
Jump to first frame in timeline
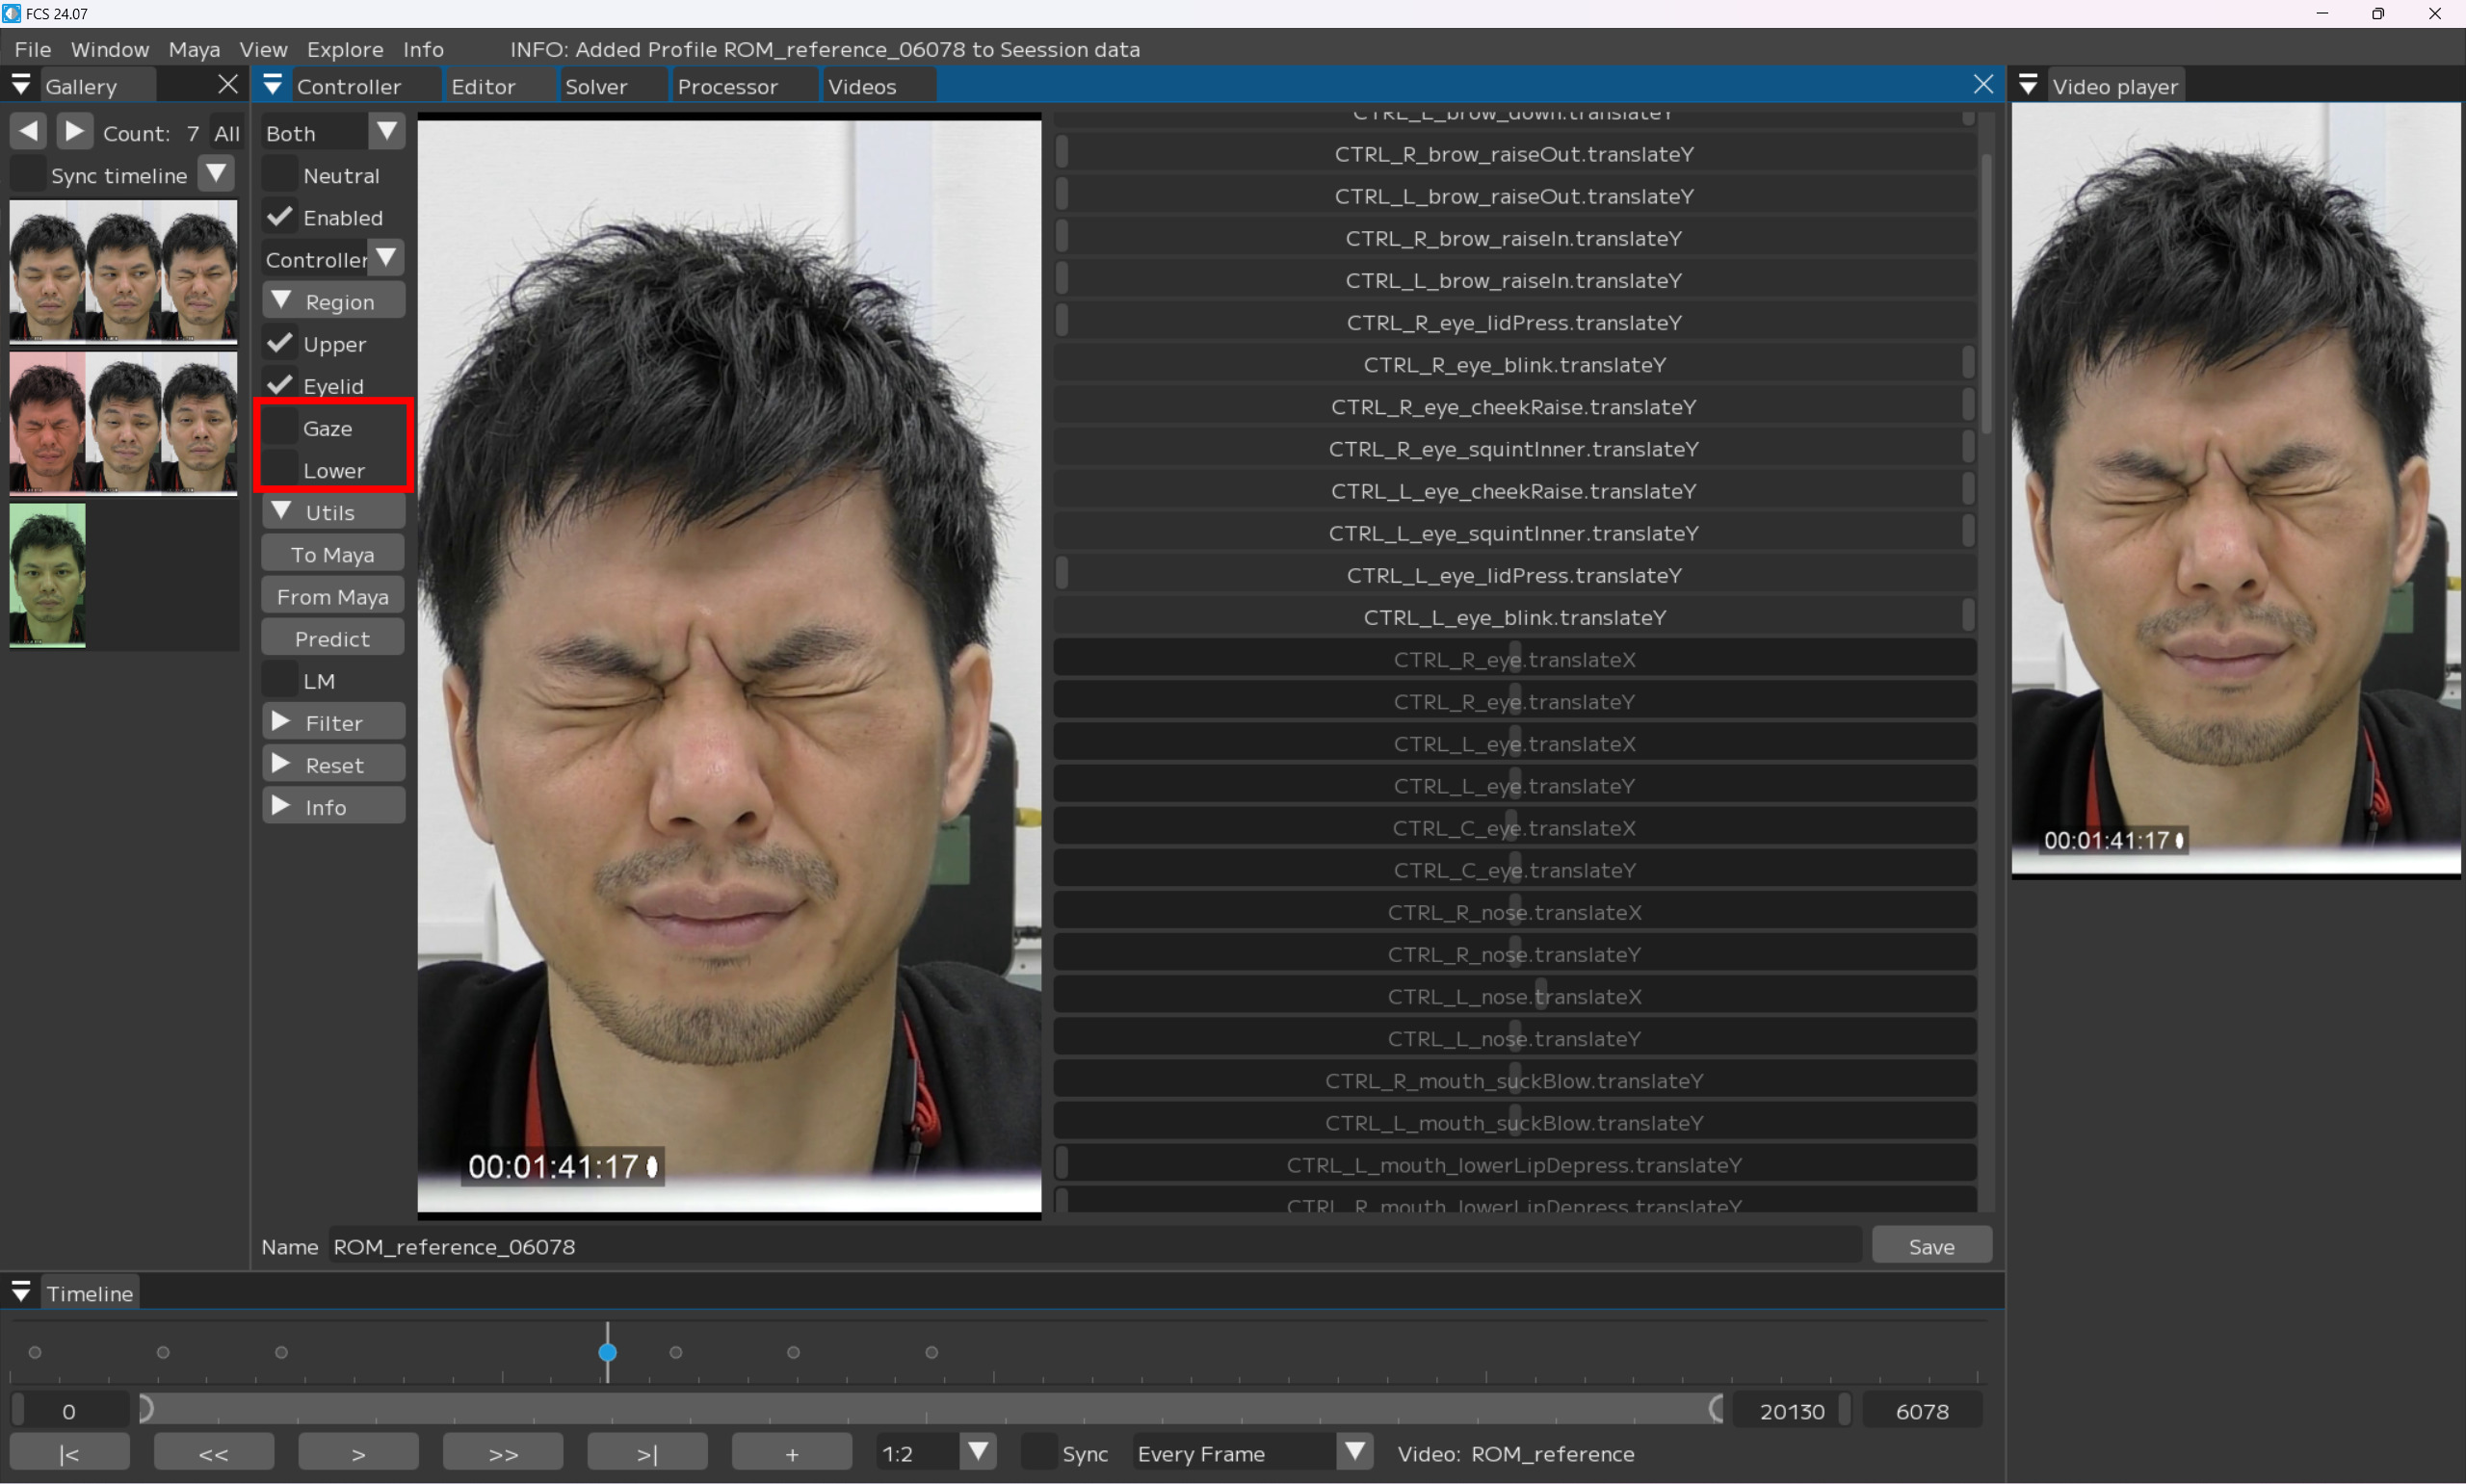point(69,1453)
